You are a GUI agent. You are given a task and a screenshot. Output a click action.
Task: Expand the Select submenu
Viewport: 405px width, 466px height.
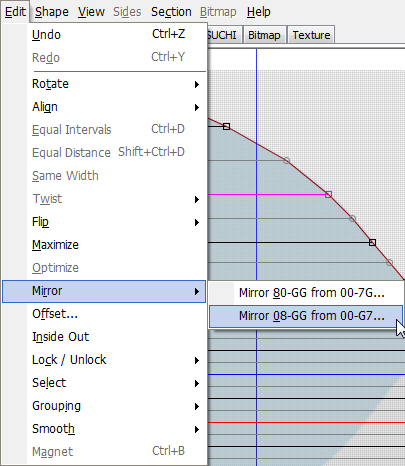tap(104, 383)
